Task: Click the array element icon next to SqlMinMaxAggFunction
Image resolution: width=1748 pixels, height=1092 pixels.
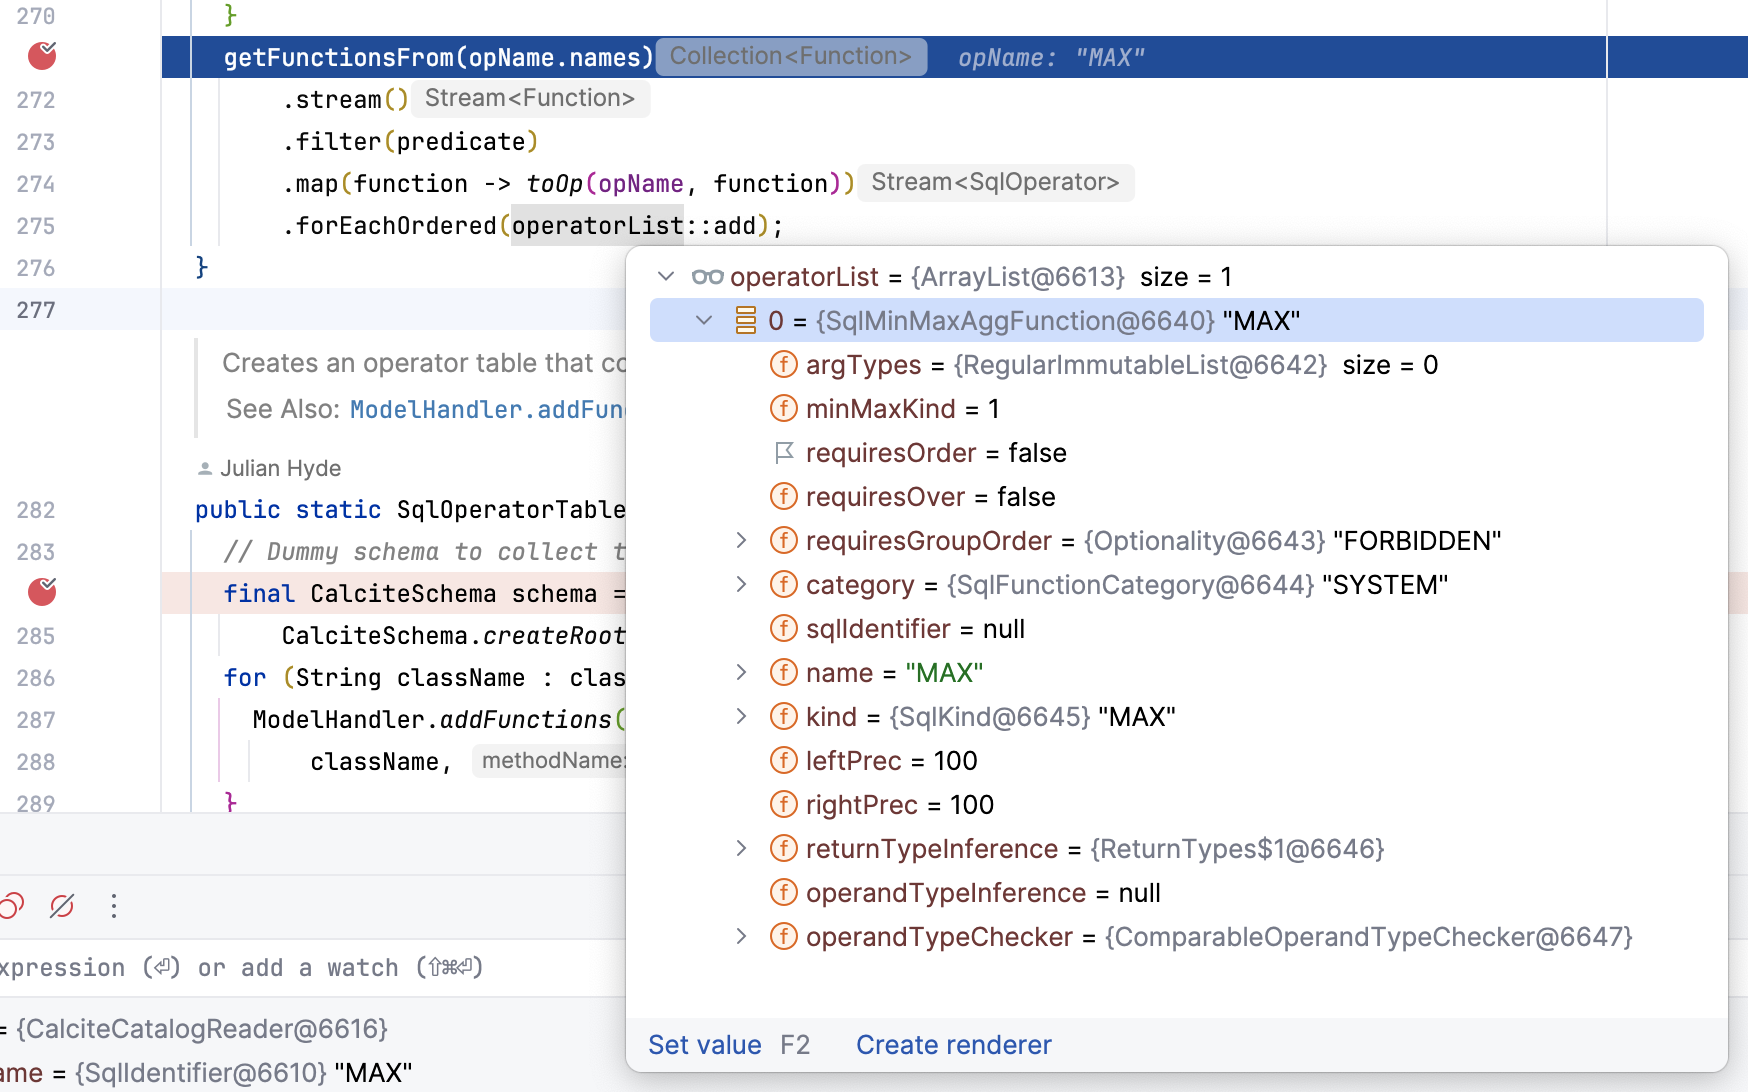Action: pos(745,320)
